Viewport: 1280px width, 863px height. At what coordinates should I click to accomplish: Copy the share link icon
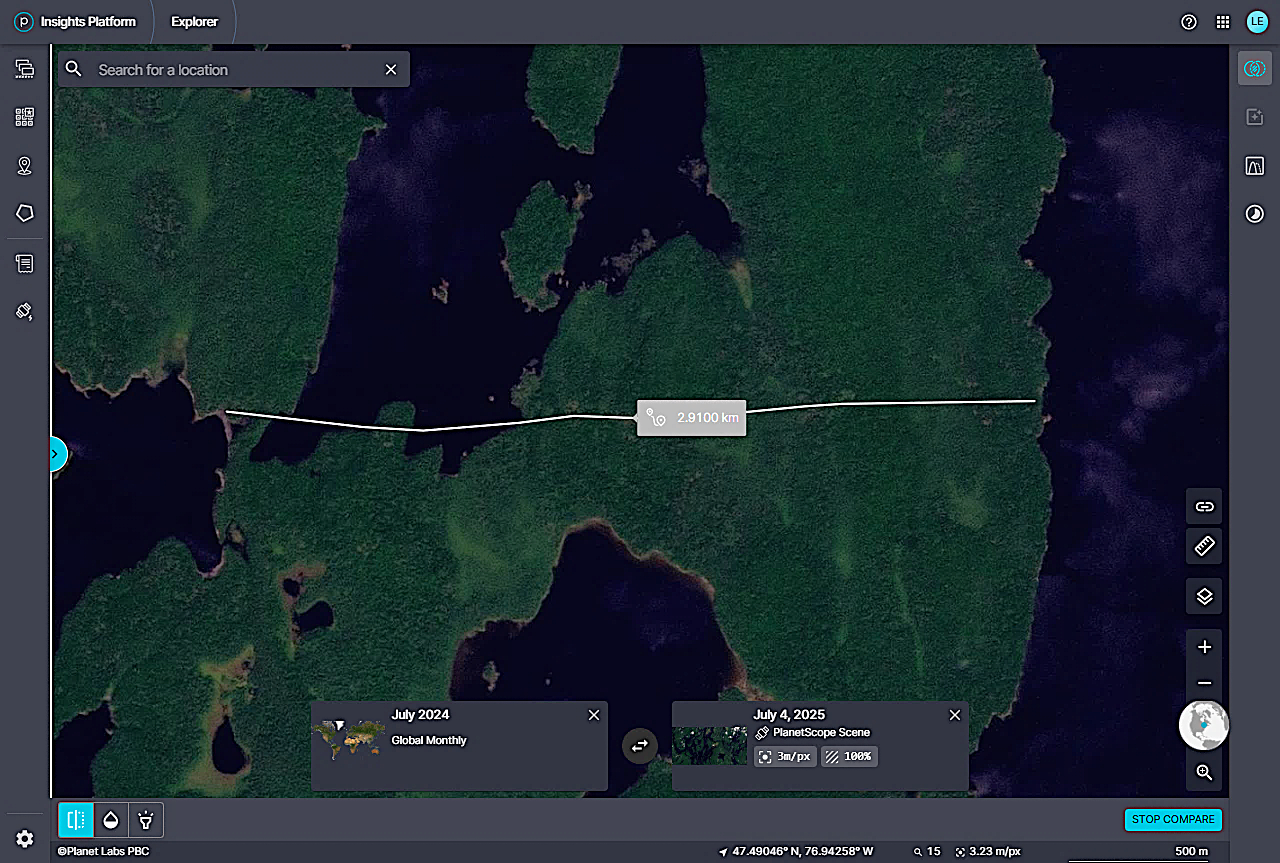(1204, 506)
